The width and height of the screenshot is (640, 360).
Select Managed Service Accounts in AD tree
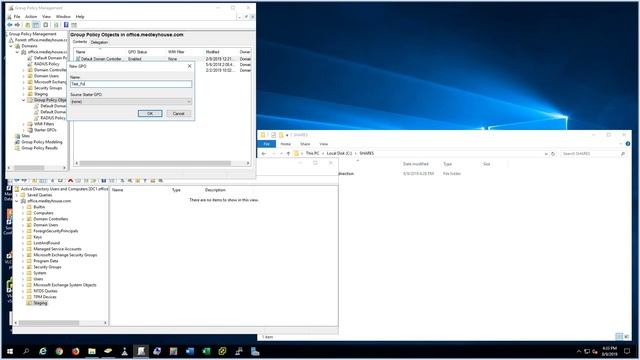pos(57,249)
